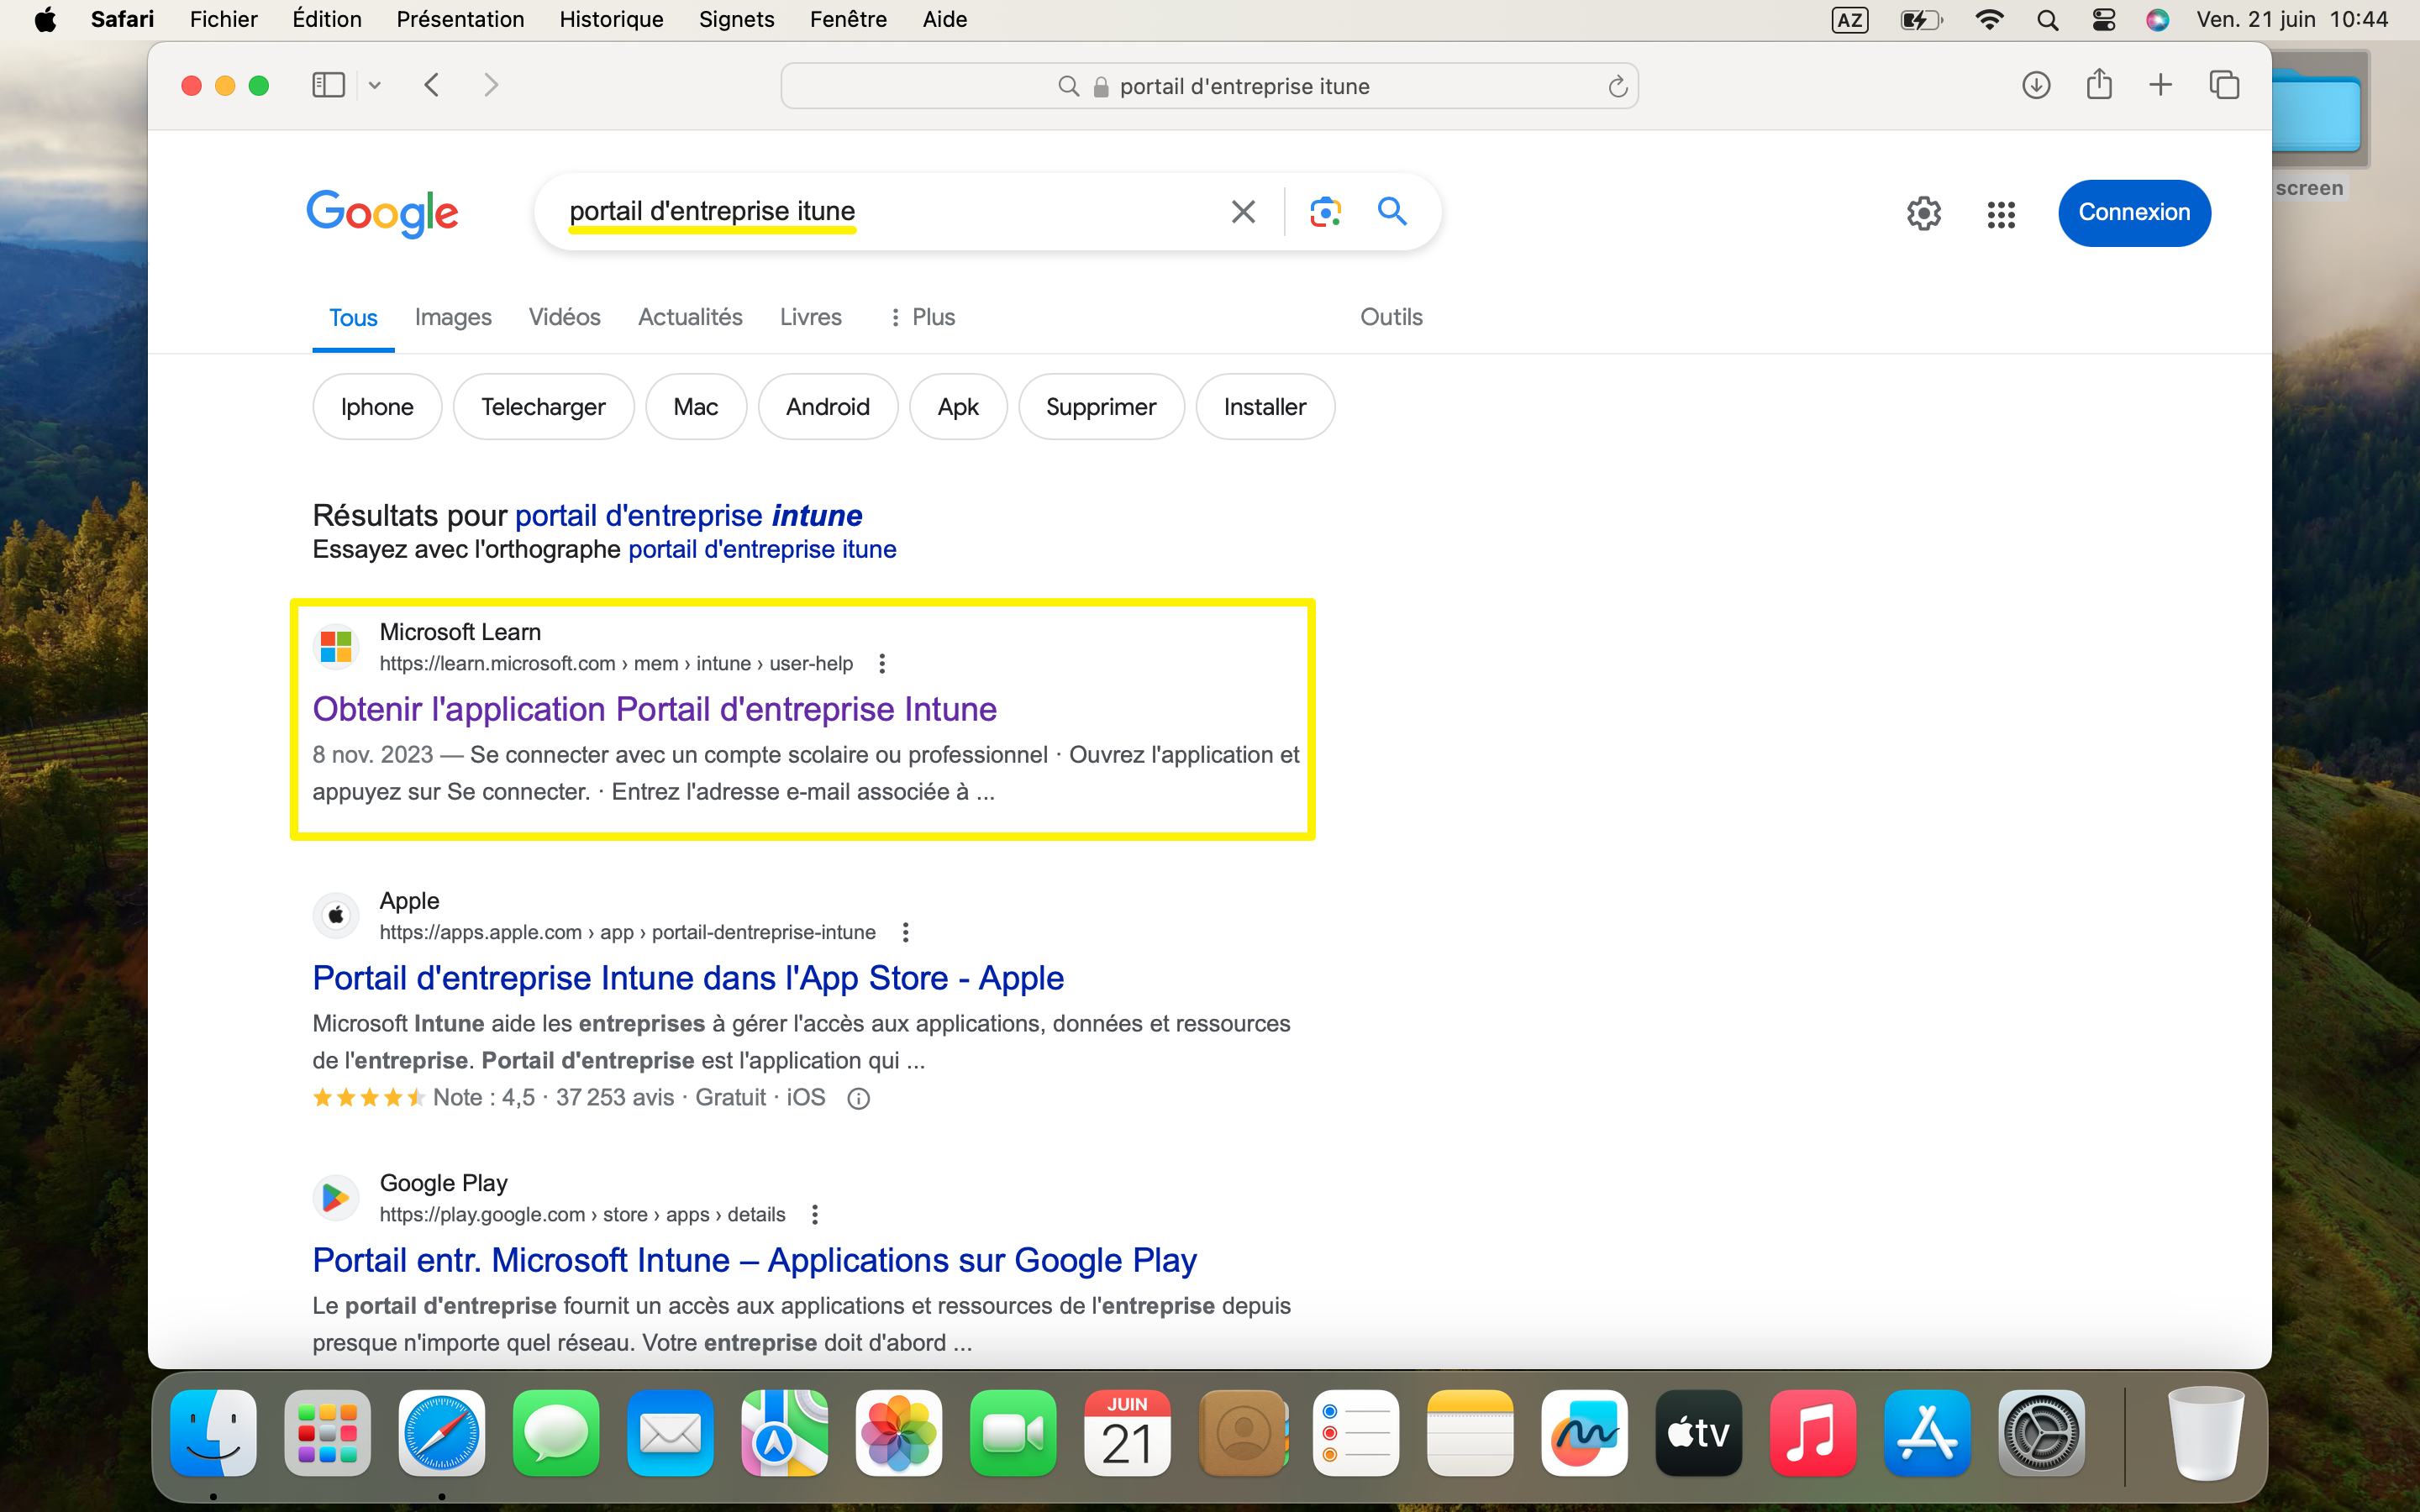Filter results with the Supprimer chip

click(x=1101, y=407)
